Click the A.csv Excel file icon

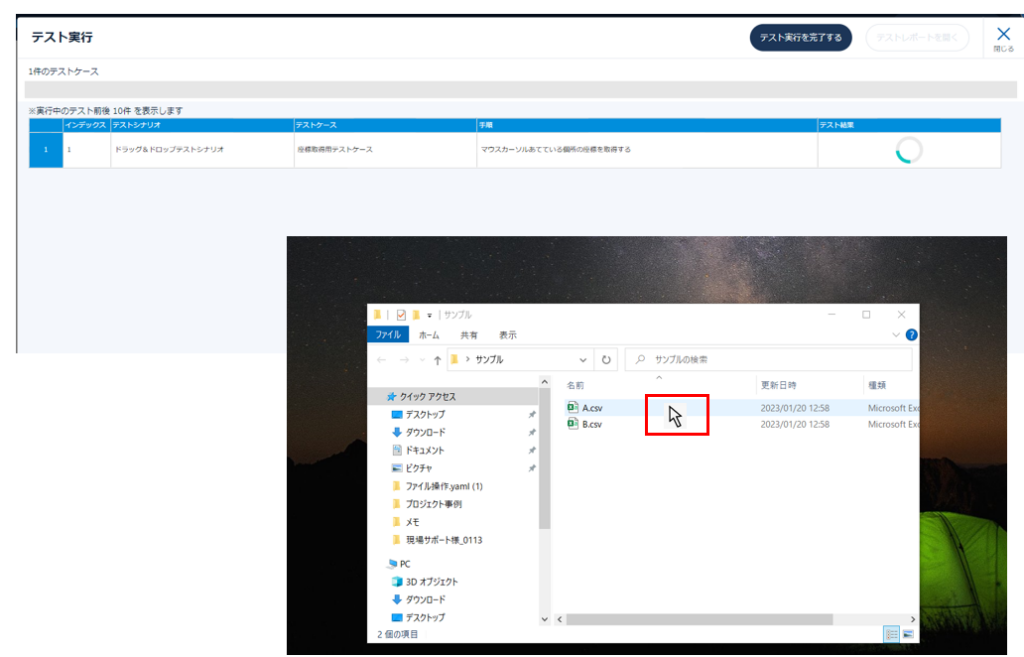[x=573, y=408]
